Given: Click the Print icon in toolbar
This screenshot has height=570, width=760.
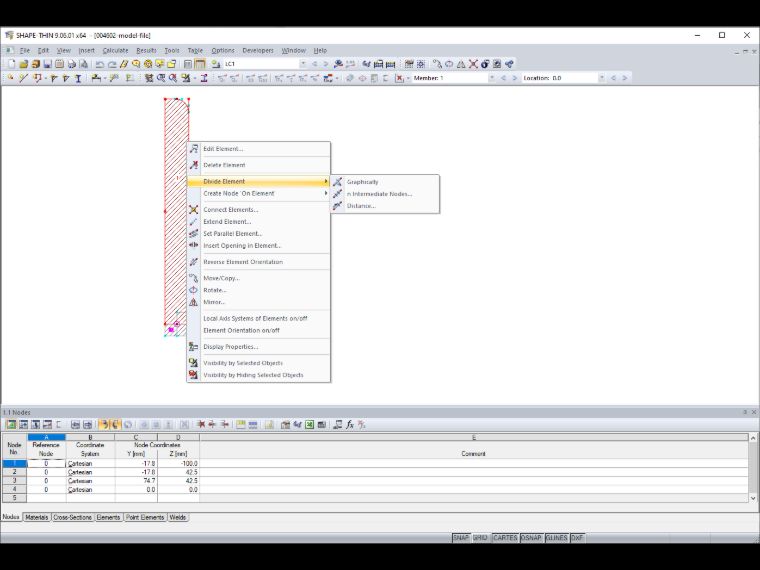Looking at the screenshot, I should 72,64.
